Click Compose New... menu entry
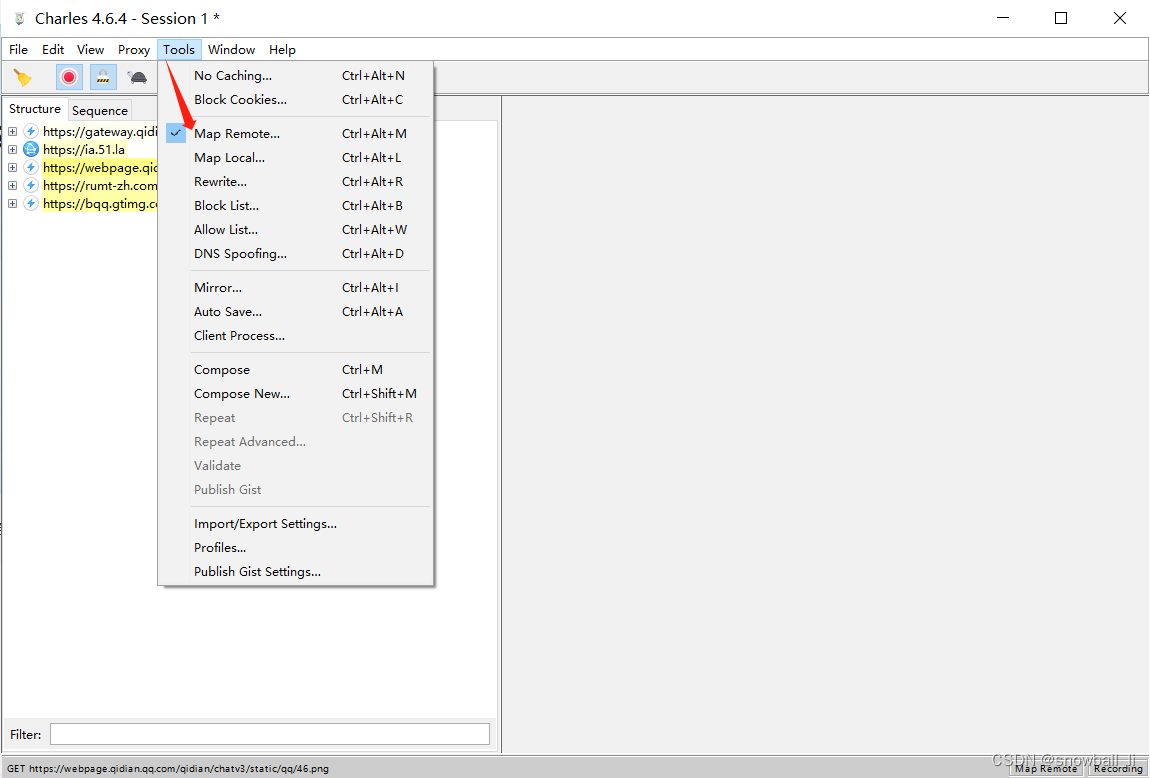The image size is (1150, 778). click(x=296, y=394)
